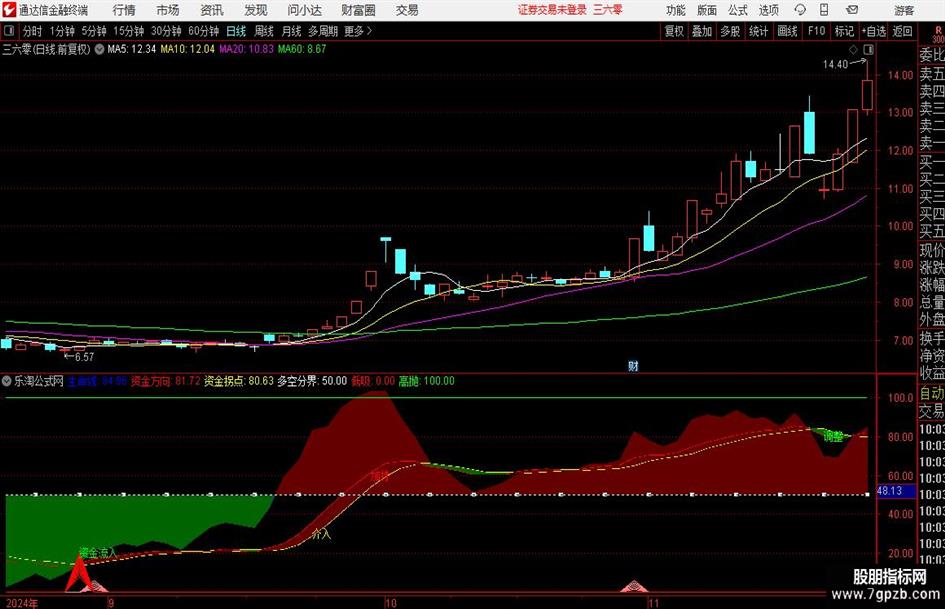The width and height of the screenshot is (945, 609).
Task: Click the MA10: 12.04 value
Action: click(187, 49)
